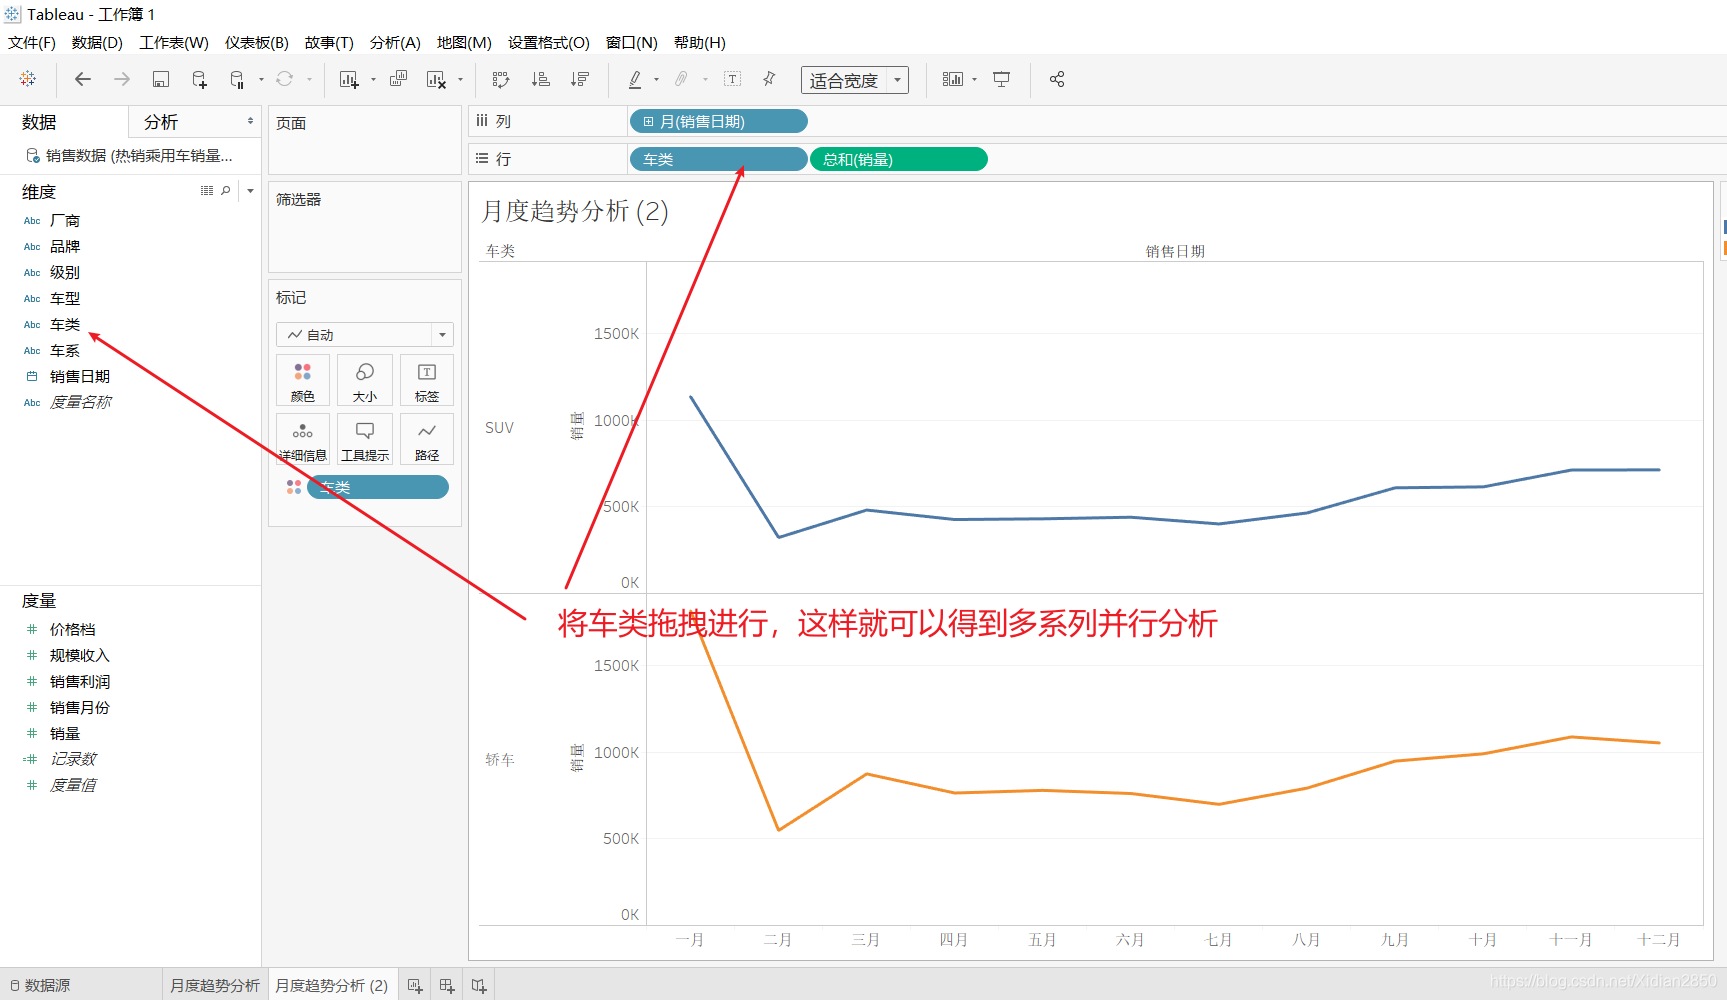Click the new dashboard tab icon at bottom

tap(447, 986)
